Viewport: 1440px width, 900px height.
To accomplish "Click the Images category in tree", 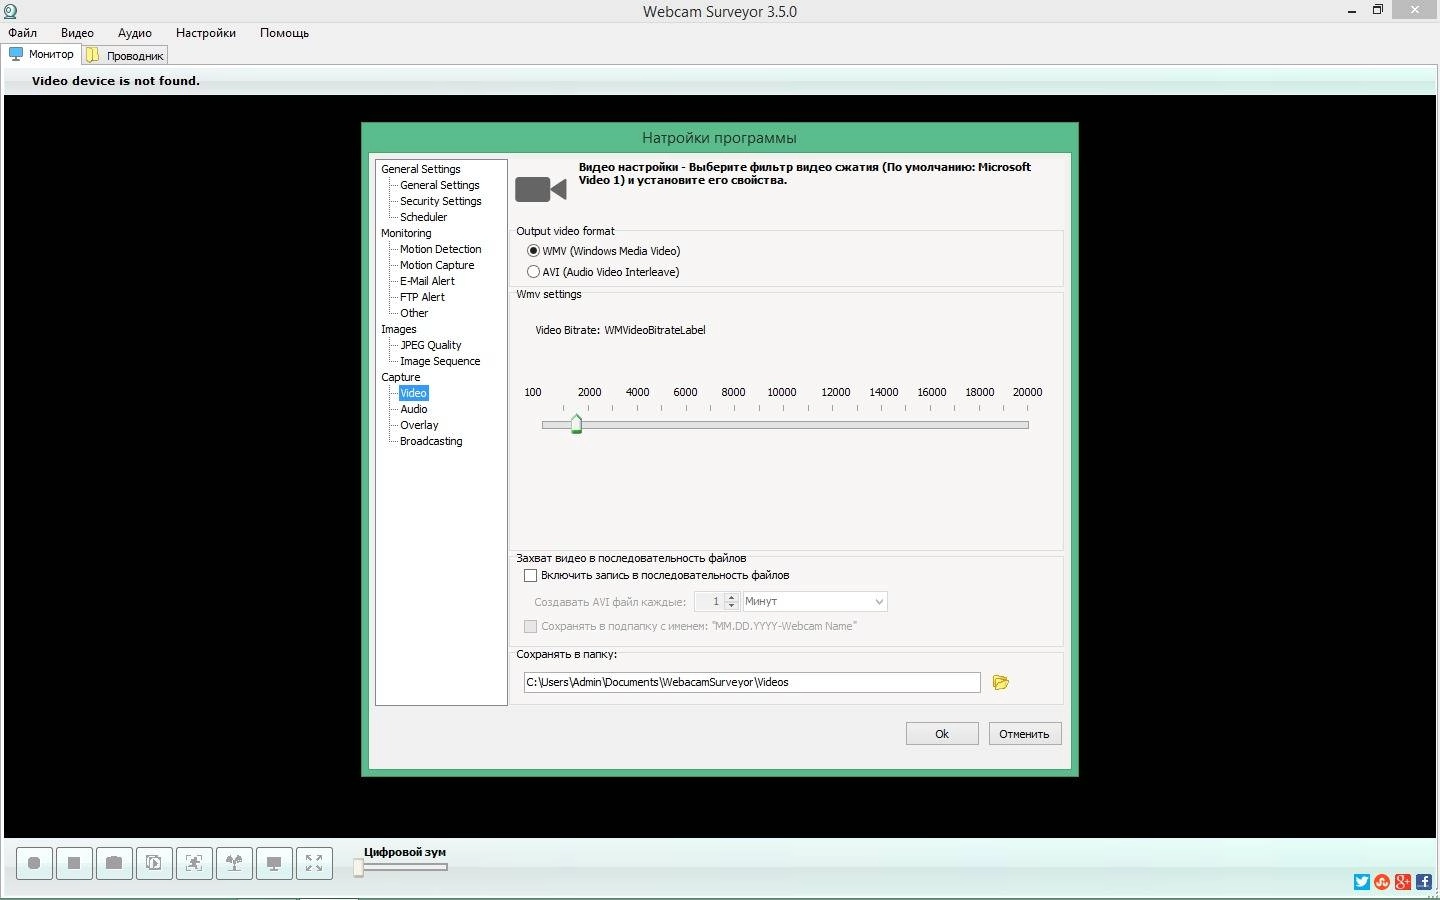I will pyautogui.click(x=399, y=329).
